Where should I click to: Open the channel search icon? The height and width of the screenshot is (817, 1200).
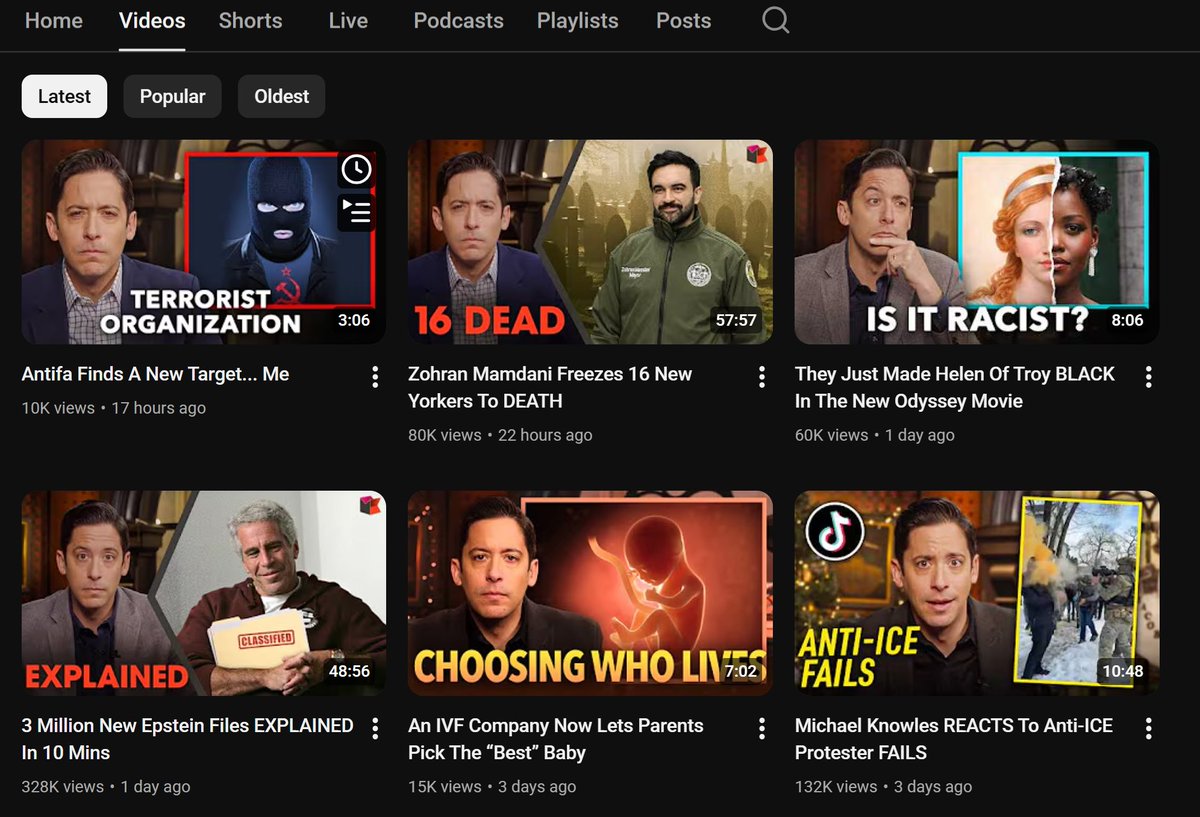click(x=775, y=20)
